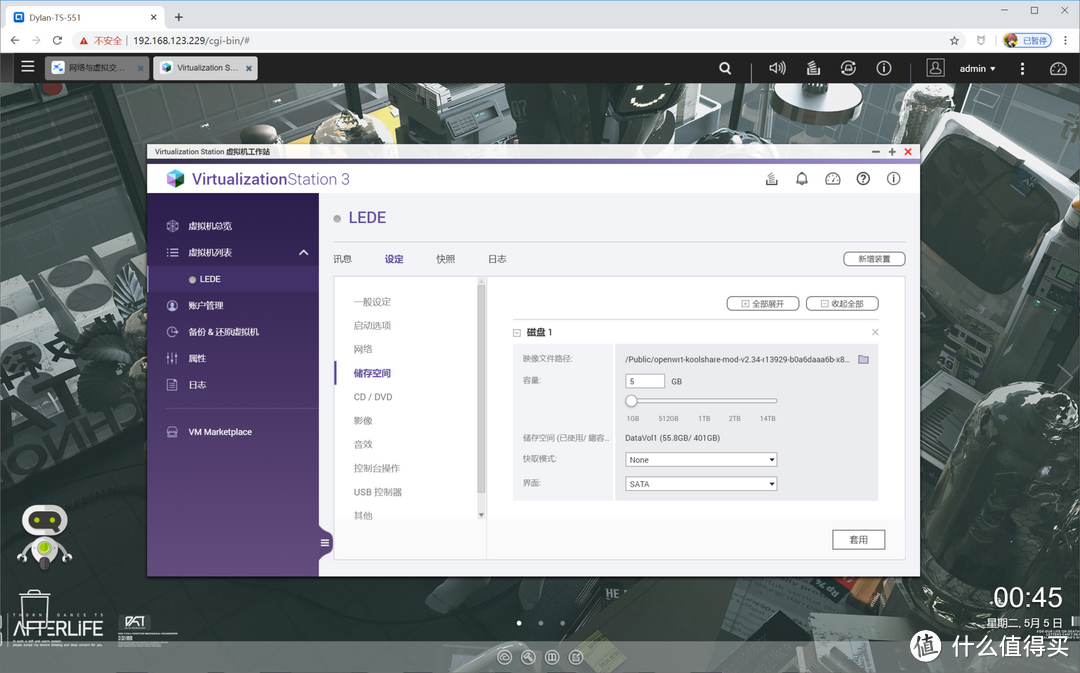Open video settings category
The image size is (1080, 673).
pyautogui.click(x=363, y=421)
